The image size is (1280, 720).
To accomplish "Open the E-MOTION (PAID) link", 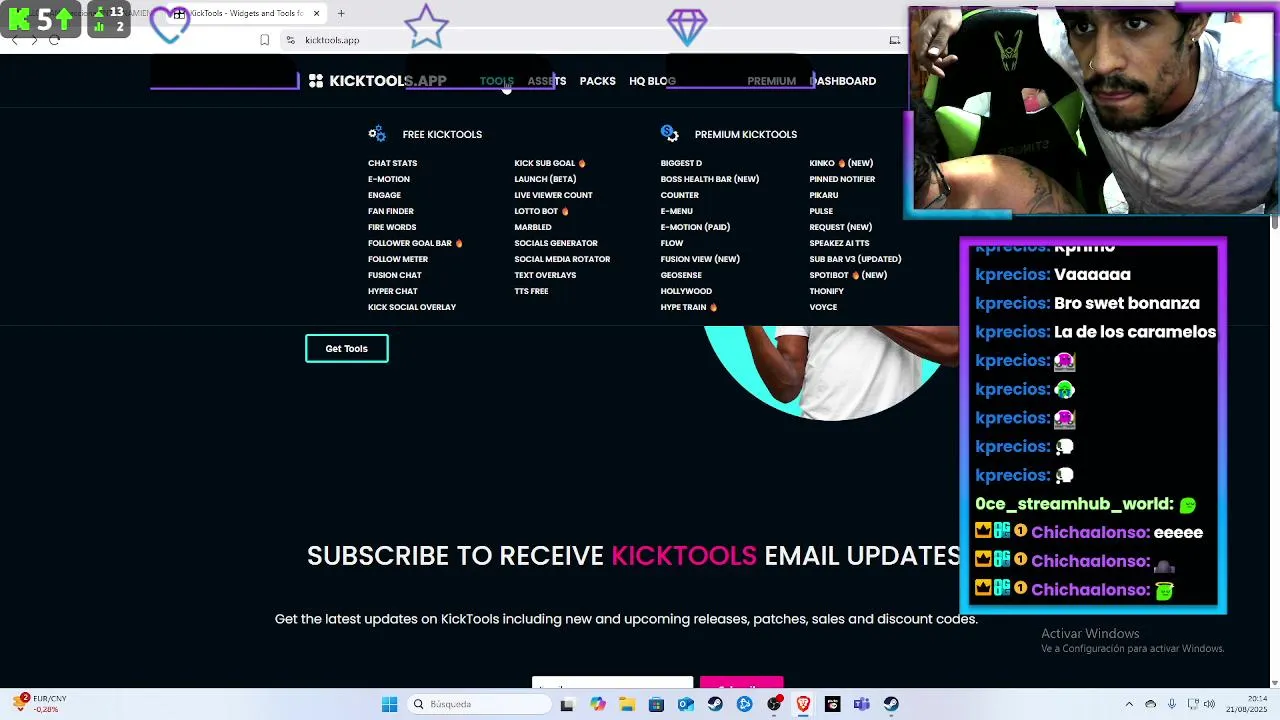I will 695,227.
